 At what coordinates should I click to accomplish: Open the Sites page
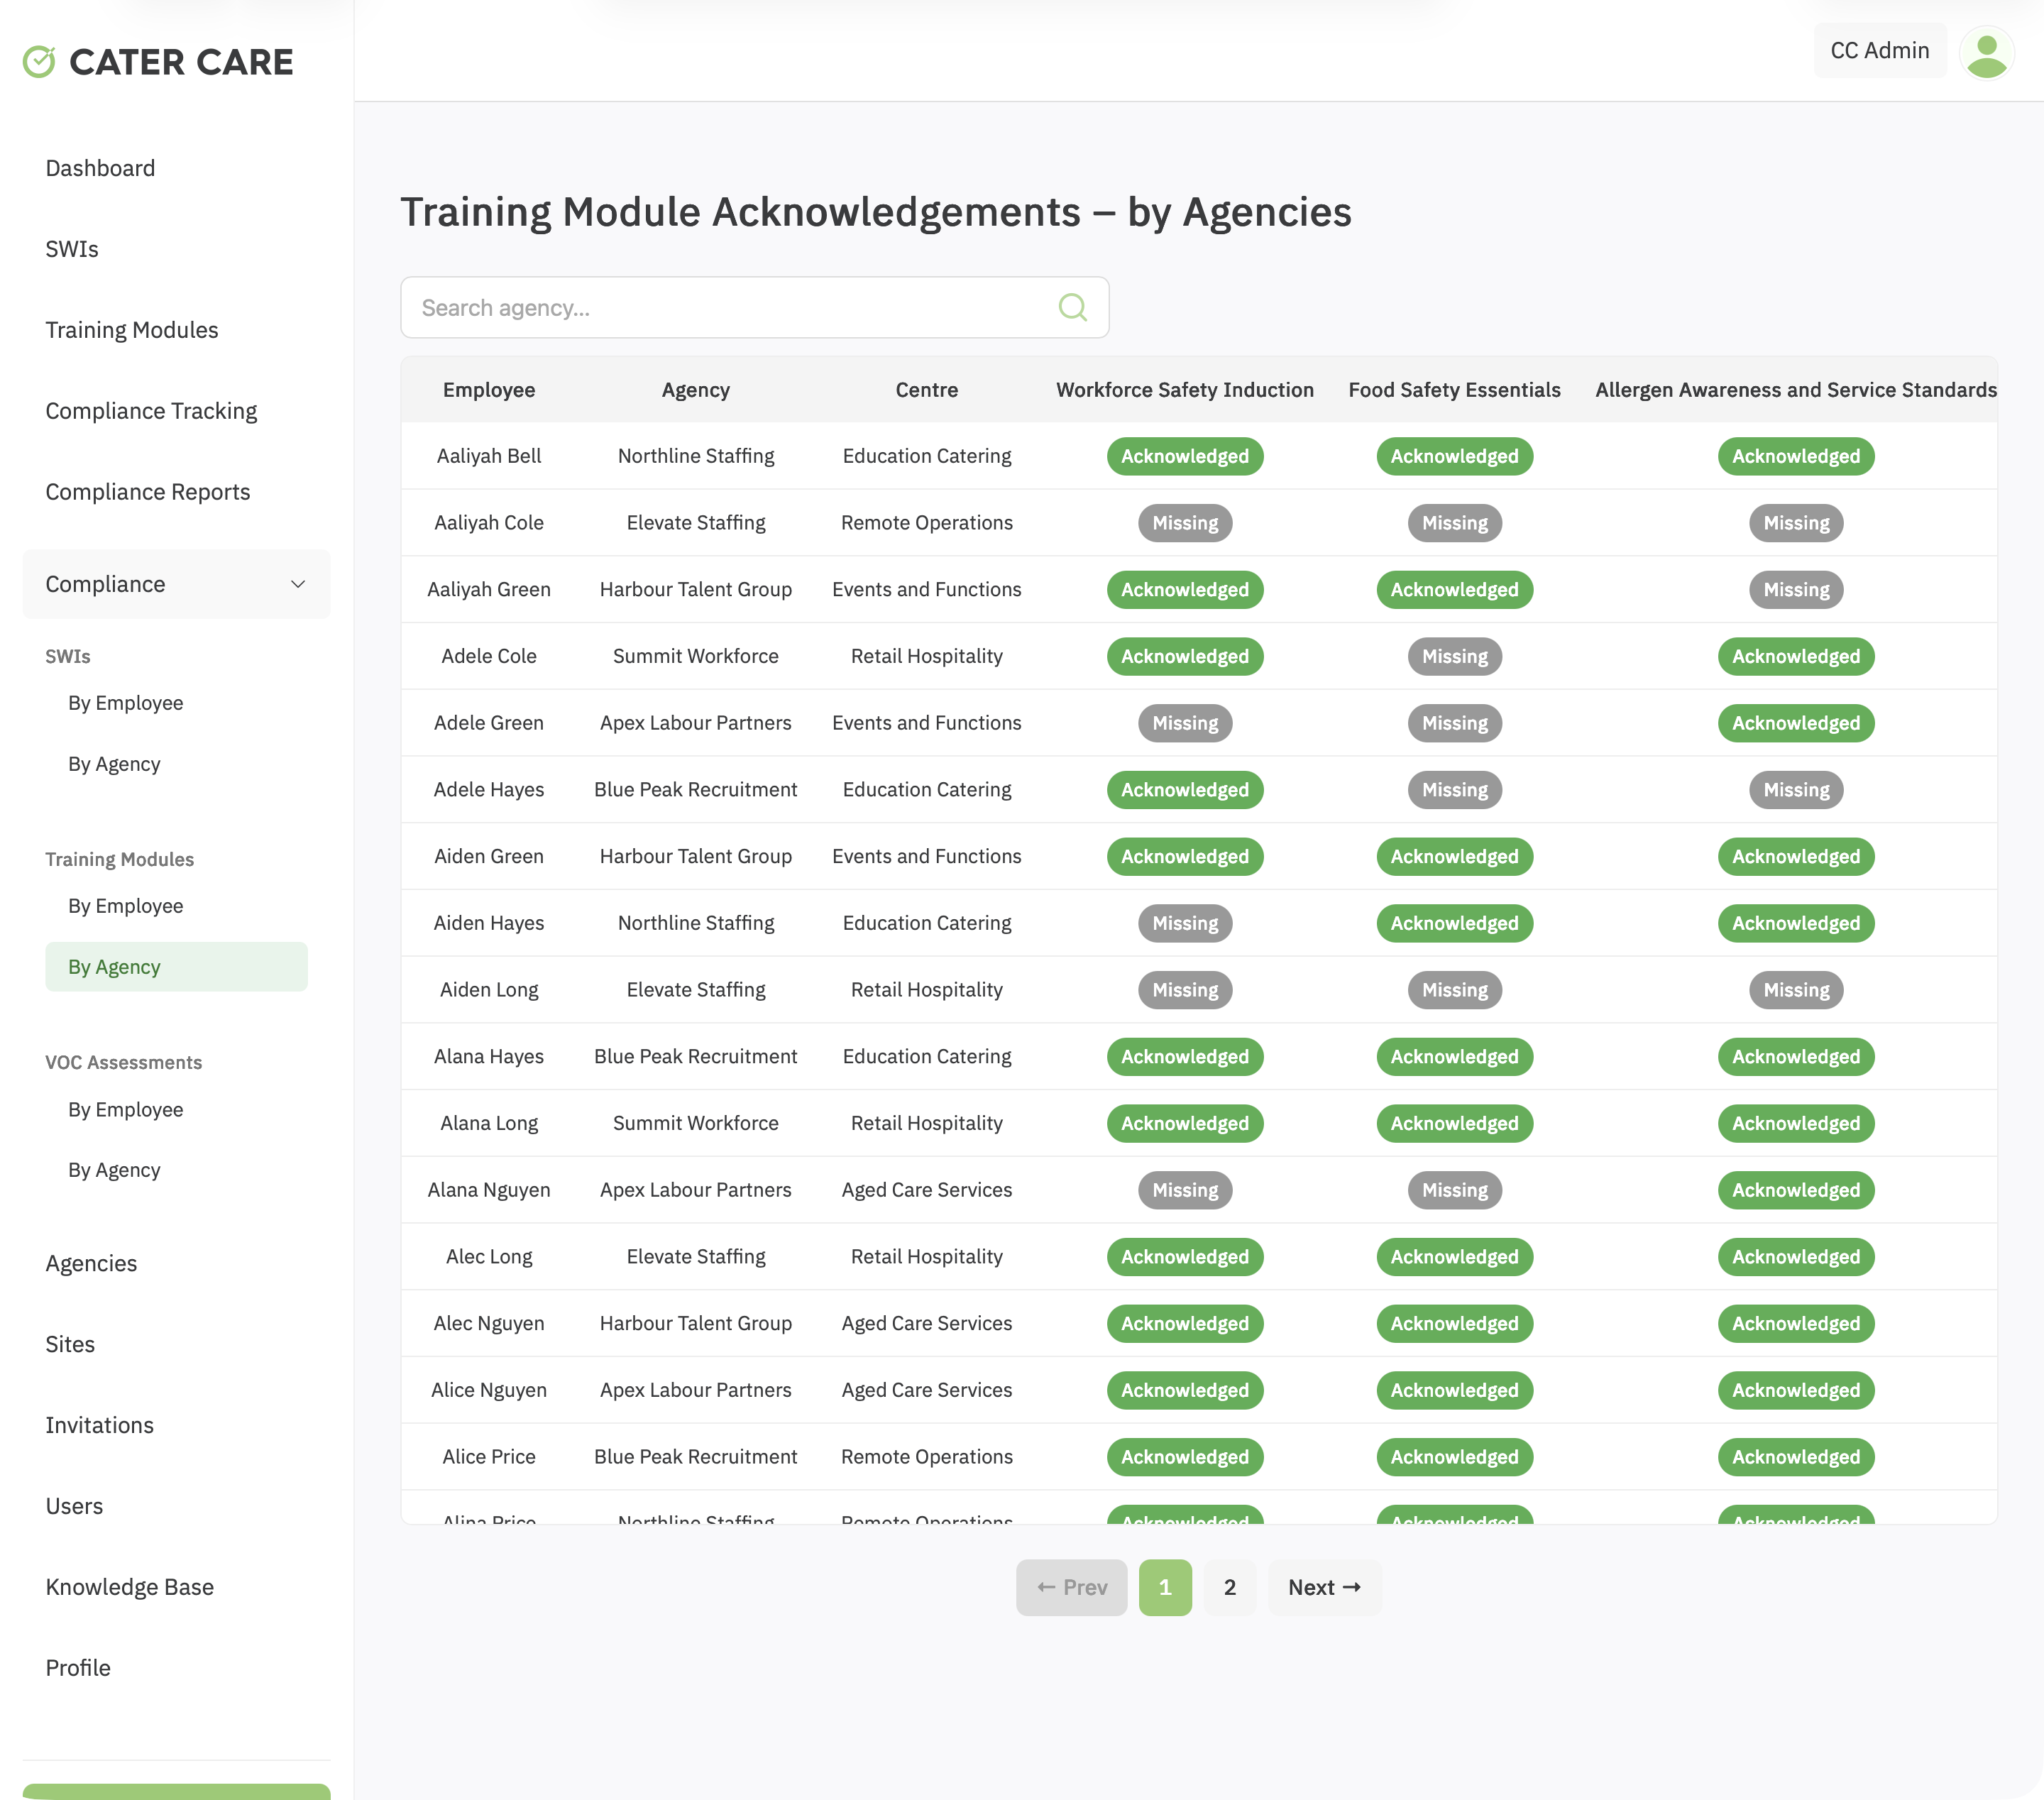(x=70, y=1344)
